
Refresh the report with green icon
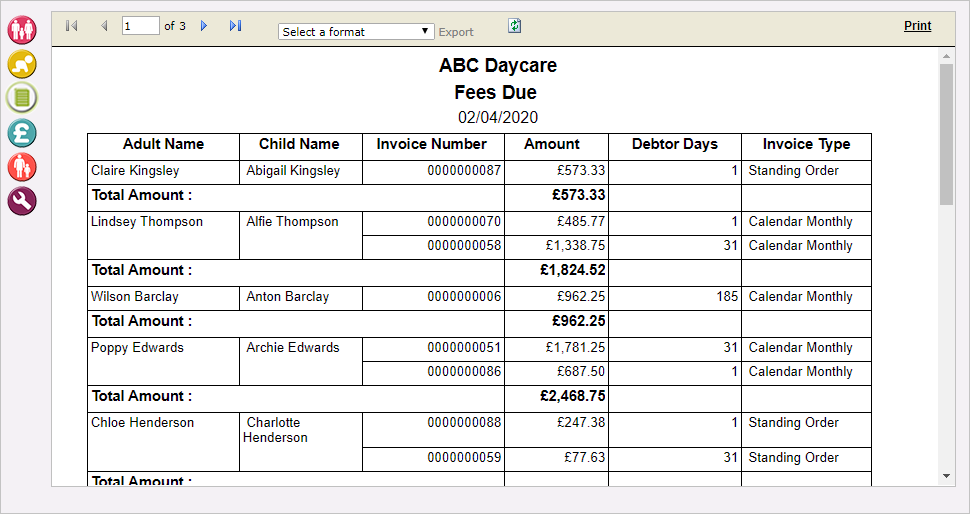tap(515, 25)
